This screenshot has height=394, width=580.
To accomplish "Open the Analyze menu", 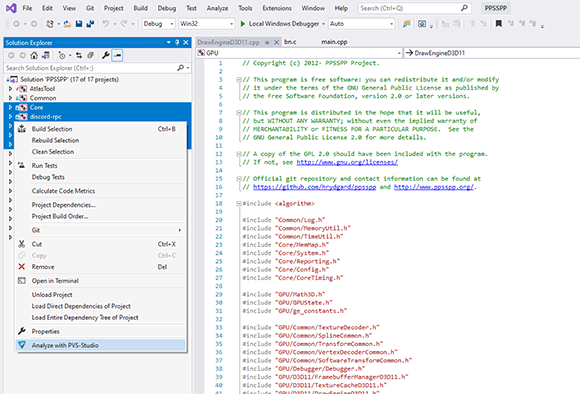I will point(217,8).
